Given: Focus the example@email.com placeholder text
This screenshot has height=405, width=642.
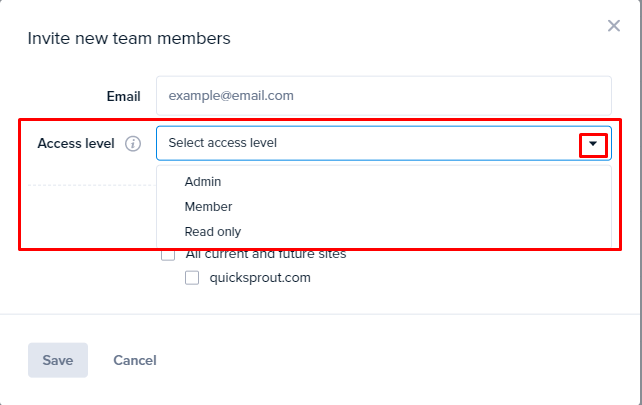Looking at the screenshot, I should (x=231, y=96).
